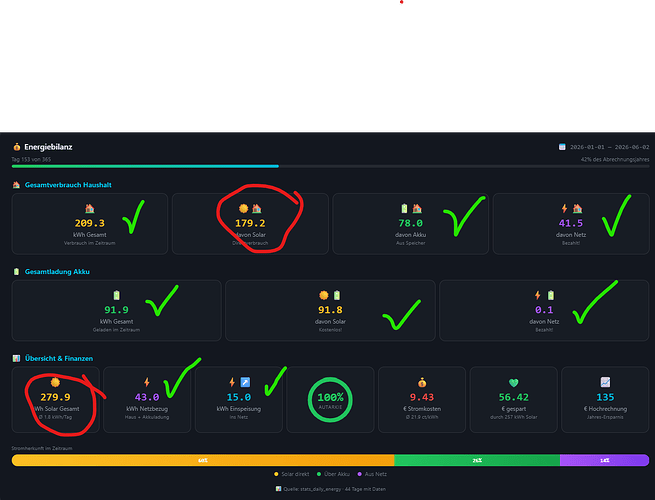Click the Geladen im Zeitraum subtitle
Screen dimensions: 655x500
pos(117,330)
